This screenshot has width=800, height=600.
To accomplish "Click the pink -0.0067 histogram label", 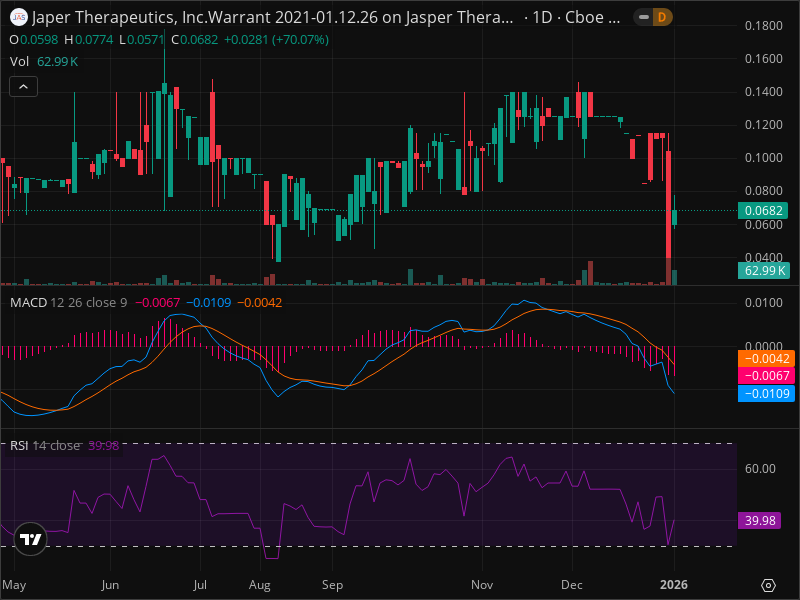I will pyautogui.click(x=766, y=376).
